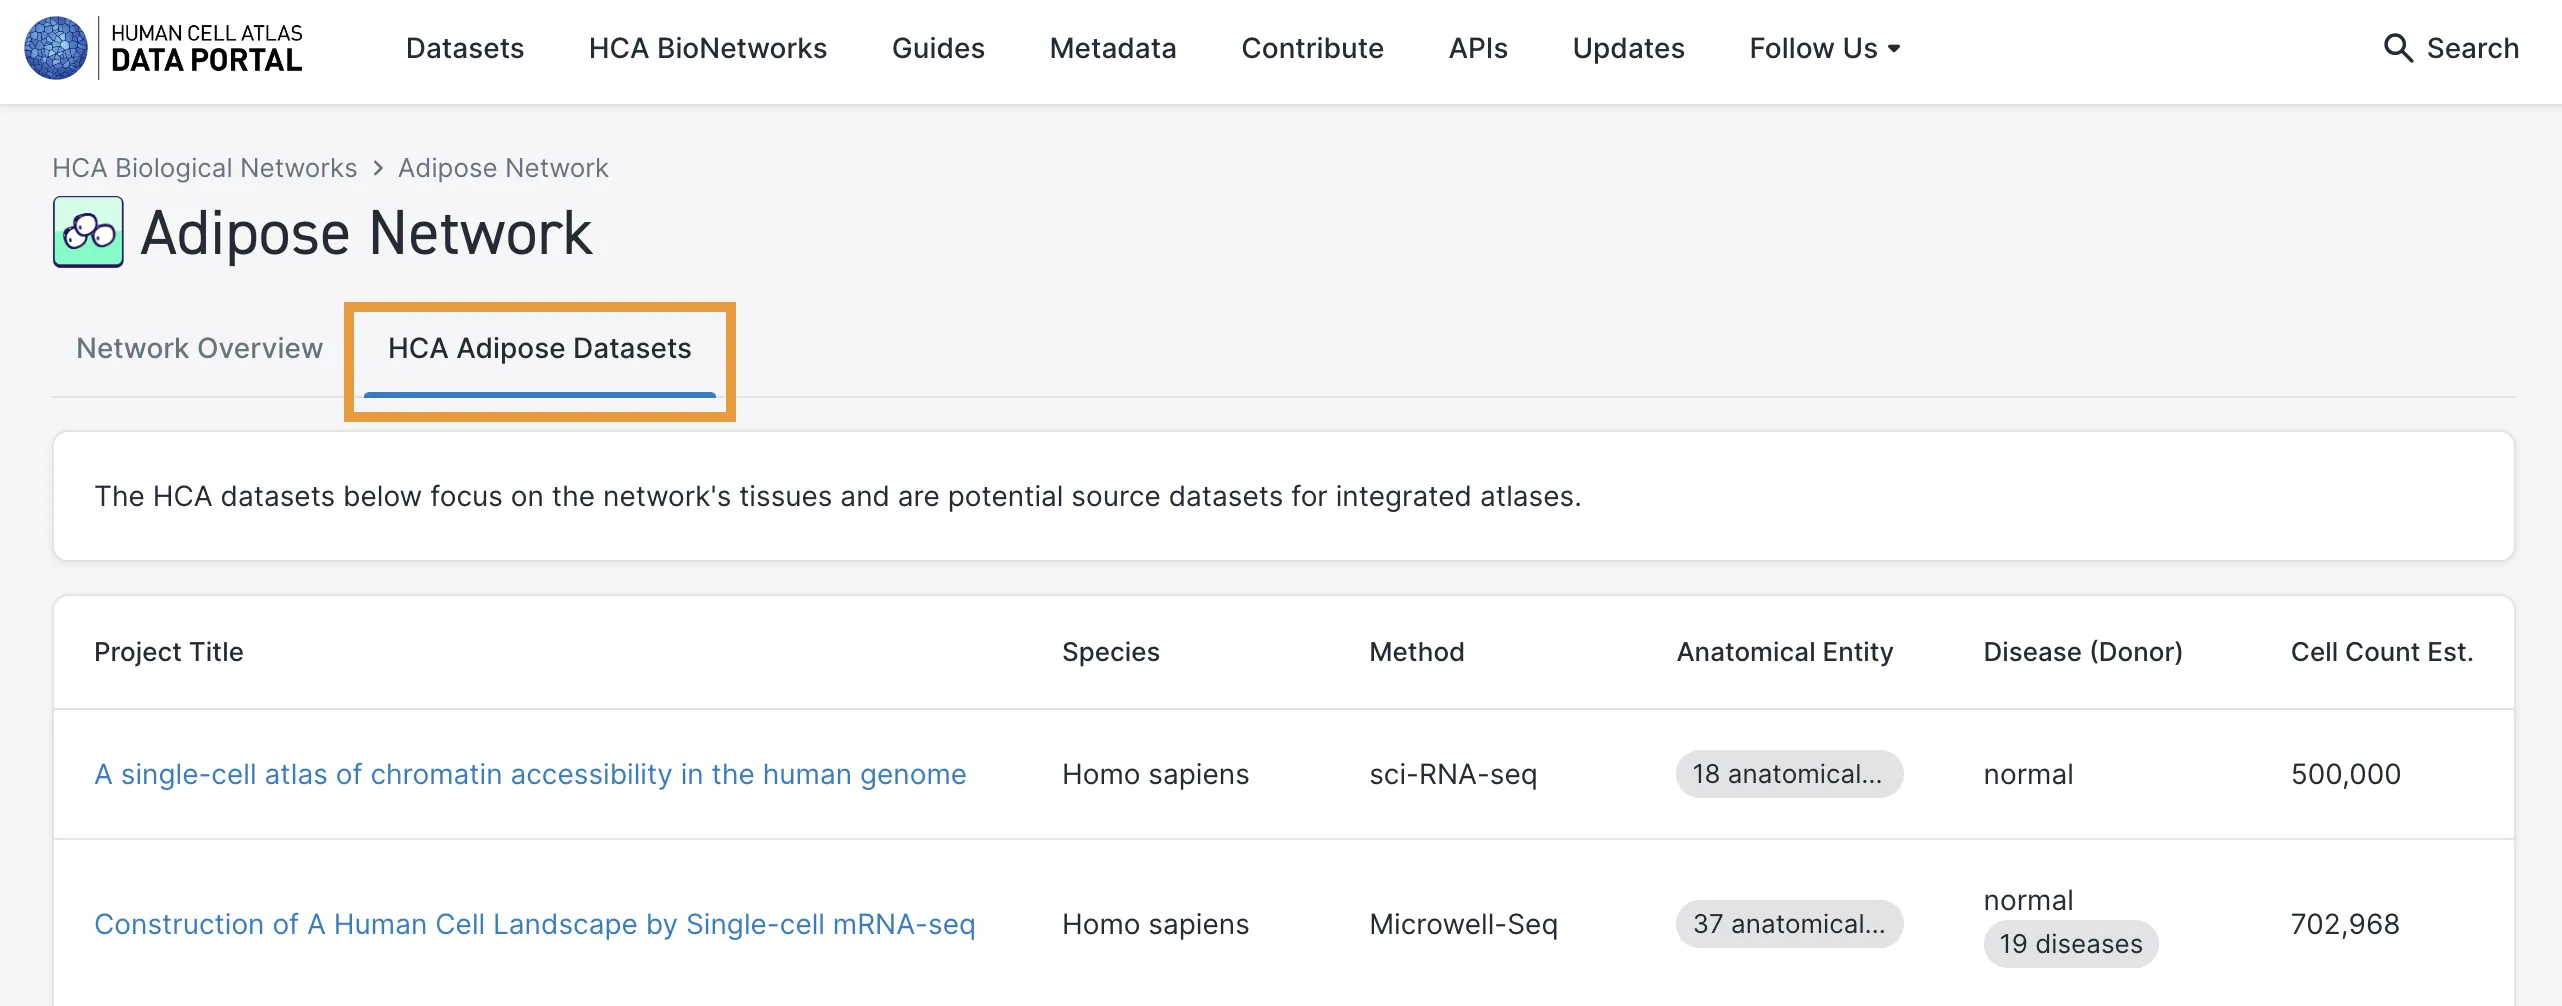The height and width of the screenshot is (1006, 2562).
Task: Select APIs in the top navigation
Action: (x=1477, y=48)
